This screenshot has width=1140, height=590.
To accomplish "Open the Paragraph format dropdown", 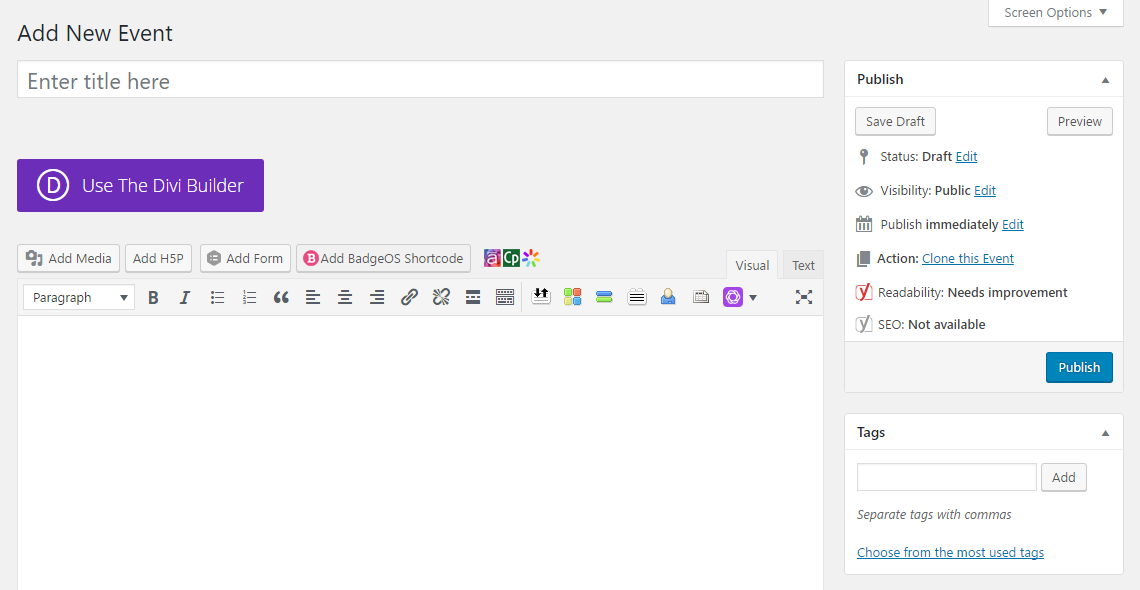I will pyautogui.click(x=79, y=297).
